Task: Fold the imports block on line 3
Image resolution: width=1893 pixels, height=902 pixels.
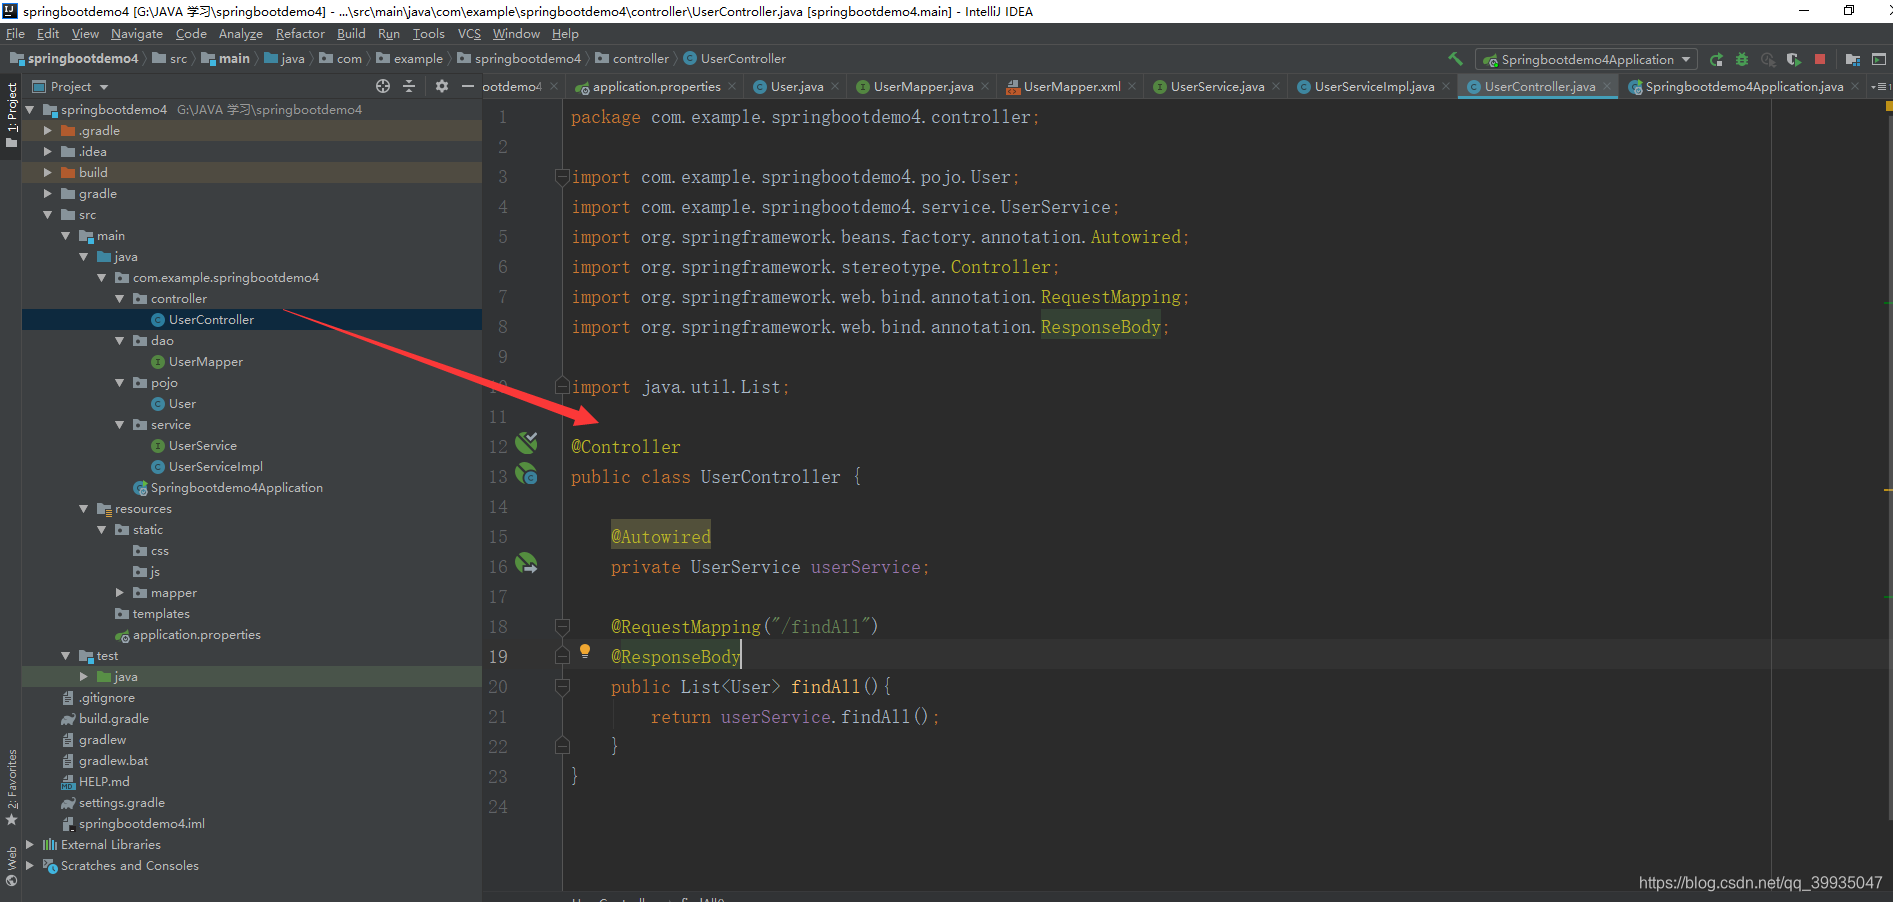Action: tap(562, 177)
